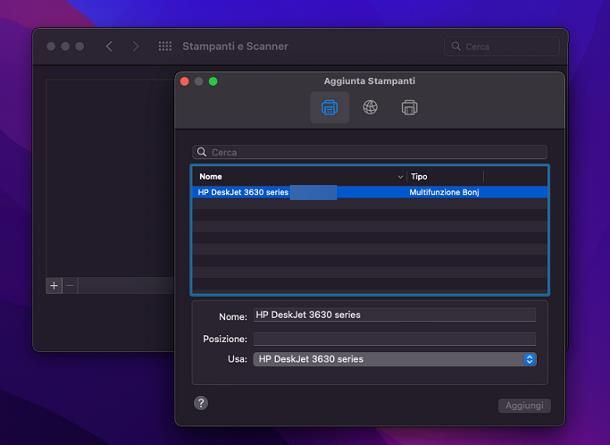Image resolution: width=610 pixels, height=445 pixels.
Task: Select the Default printers tab icon
Action: tap(330, 107)
